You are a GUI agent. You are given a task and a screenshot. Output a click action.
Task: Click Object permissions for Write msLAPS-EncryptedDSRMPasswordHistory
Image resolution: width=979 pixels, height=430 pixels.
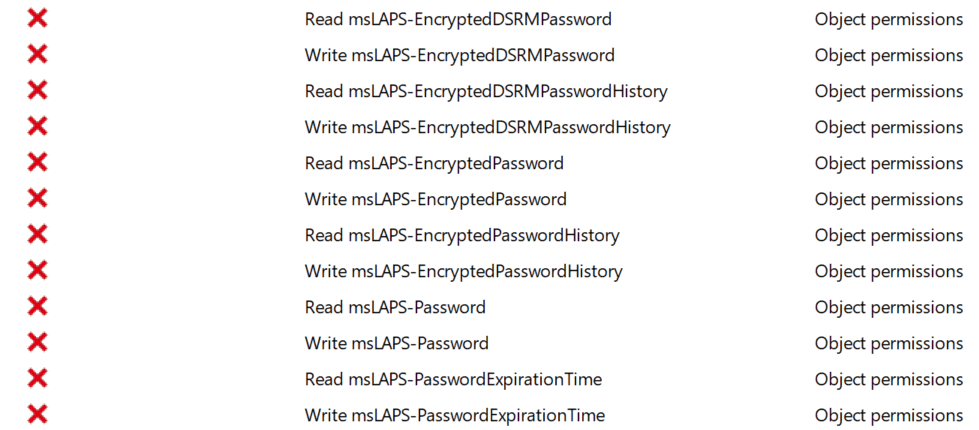point(889,127)
